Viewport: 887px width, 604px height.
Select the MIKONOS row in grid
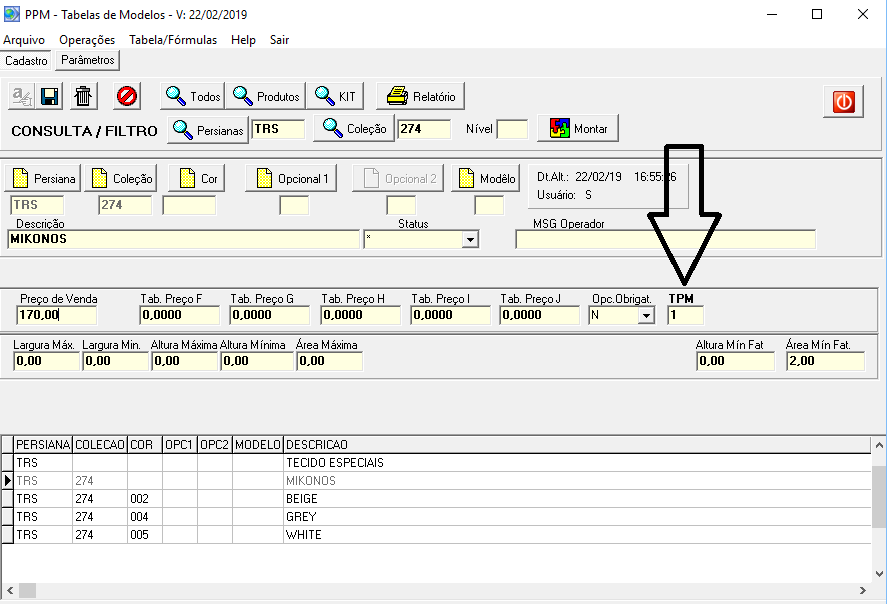click(436, 481)
